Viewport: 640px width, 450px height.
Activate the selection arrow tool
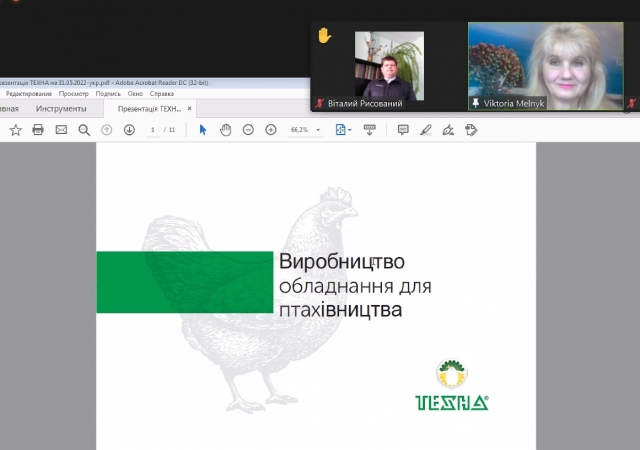tap(203, 130)
